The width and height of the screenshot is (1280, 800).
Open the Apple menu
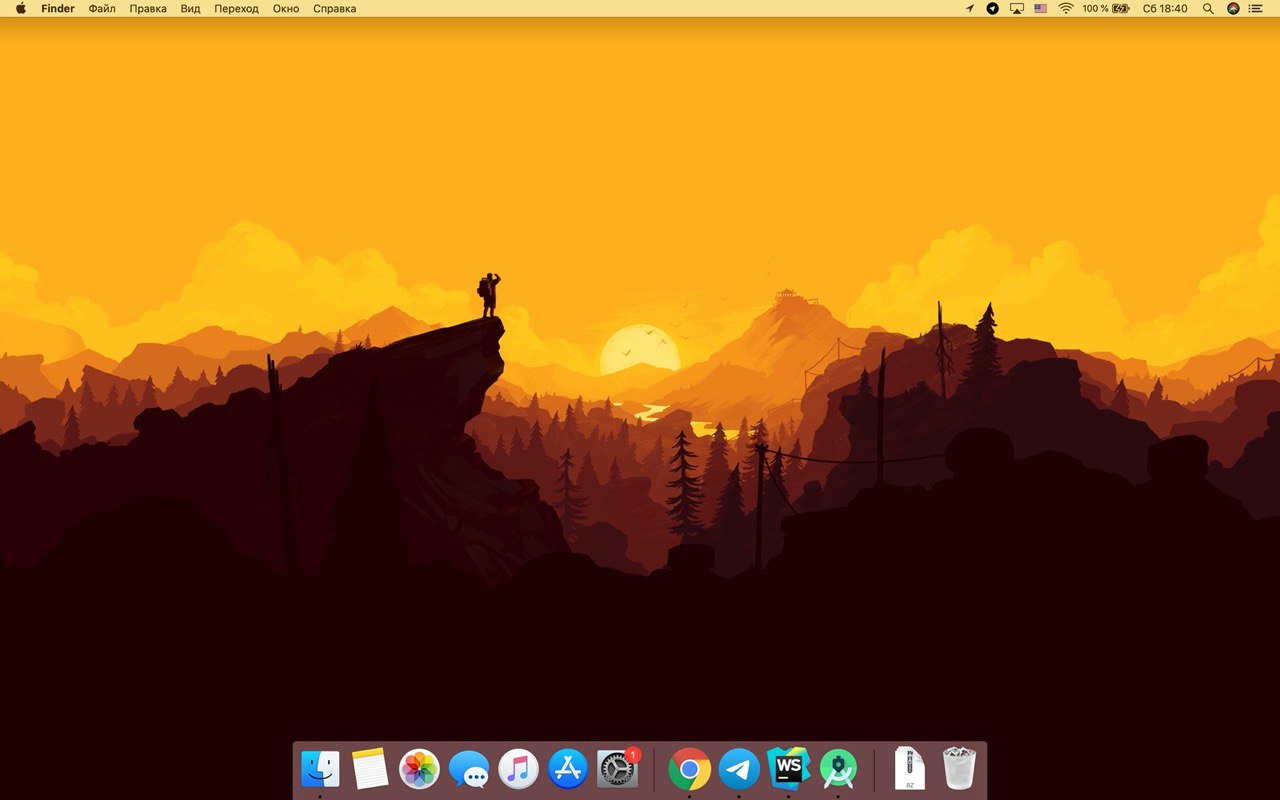(21, 8)
